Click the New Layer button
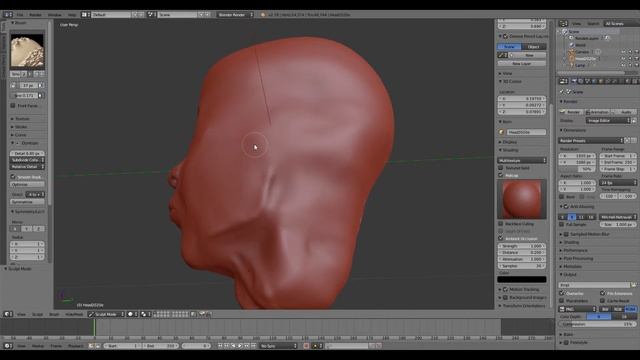 click(522, 64)
